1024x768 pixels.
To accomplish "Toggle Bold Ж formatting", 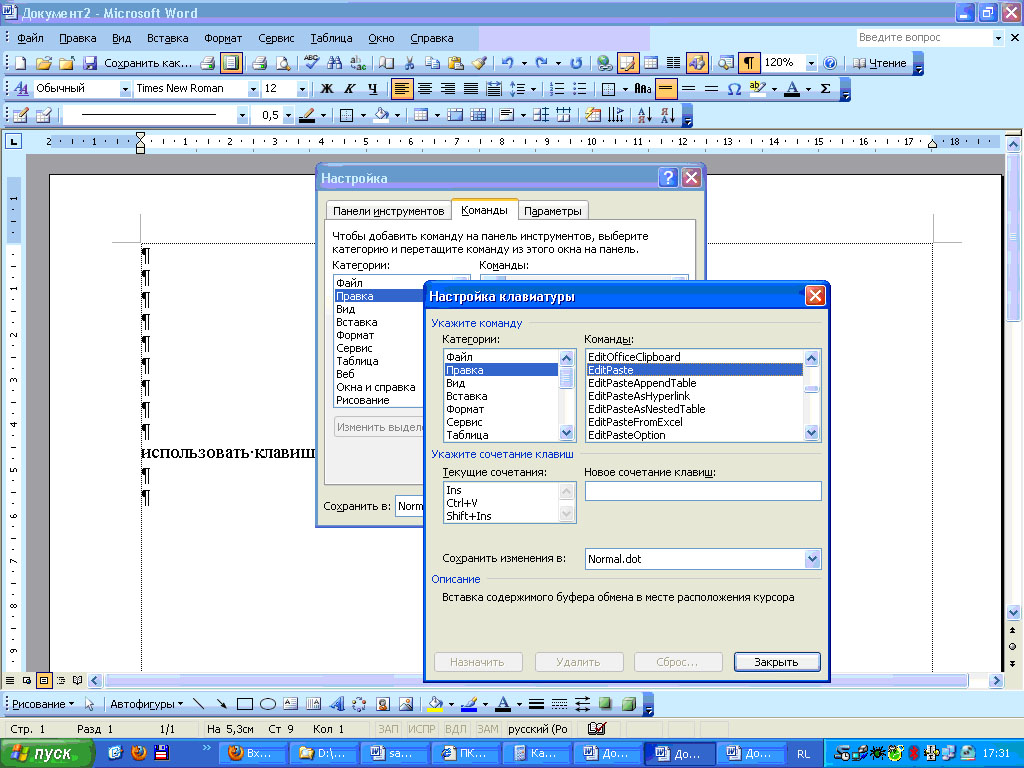I will pos(327,89).
